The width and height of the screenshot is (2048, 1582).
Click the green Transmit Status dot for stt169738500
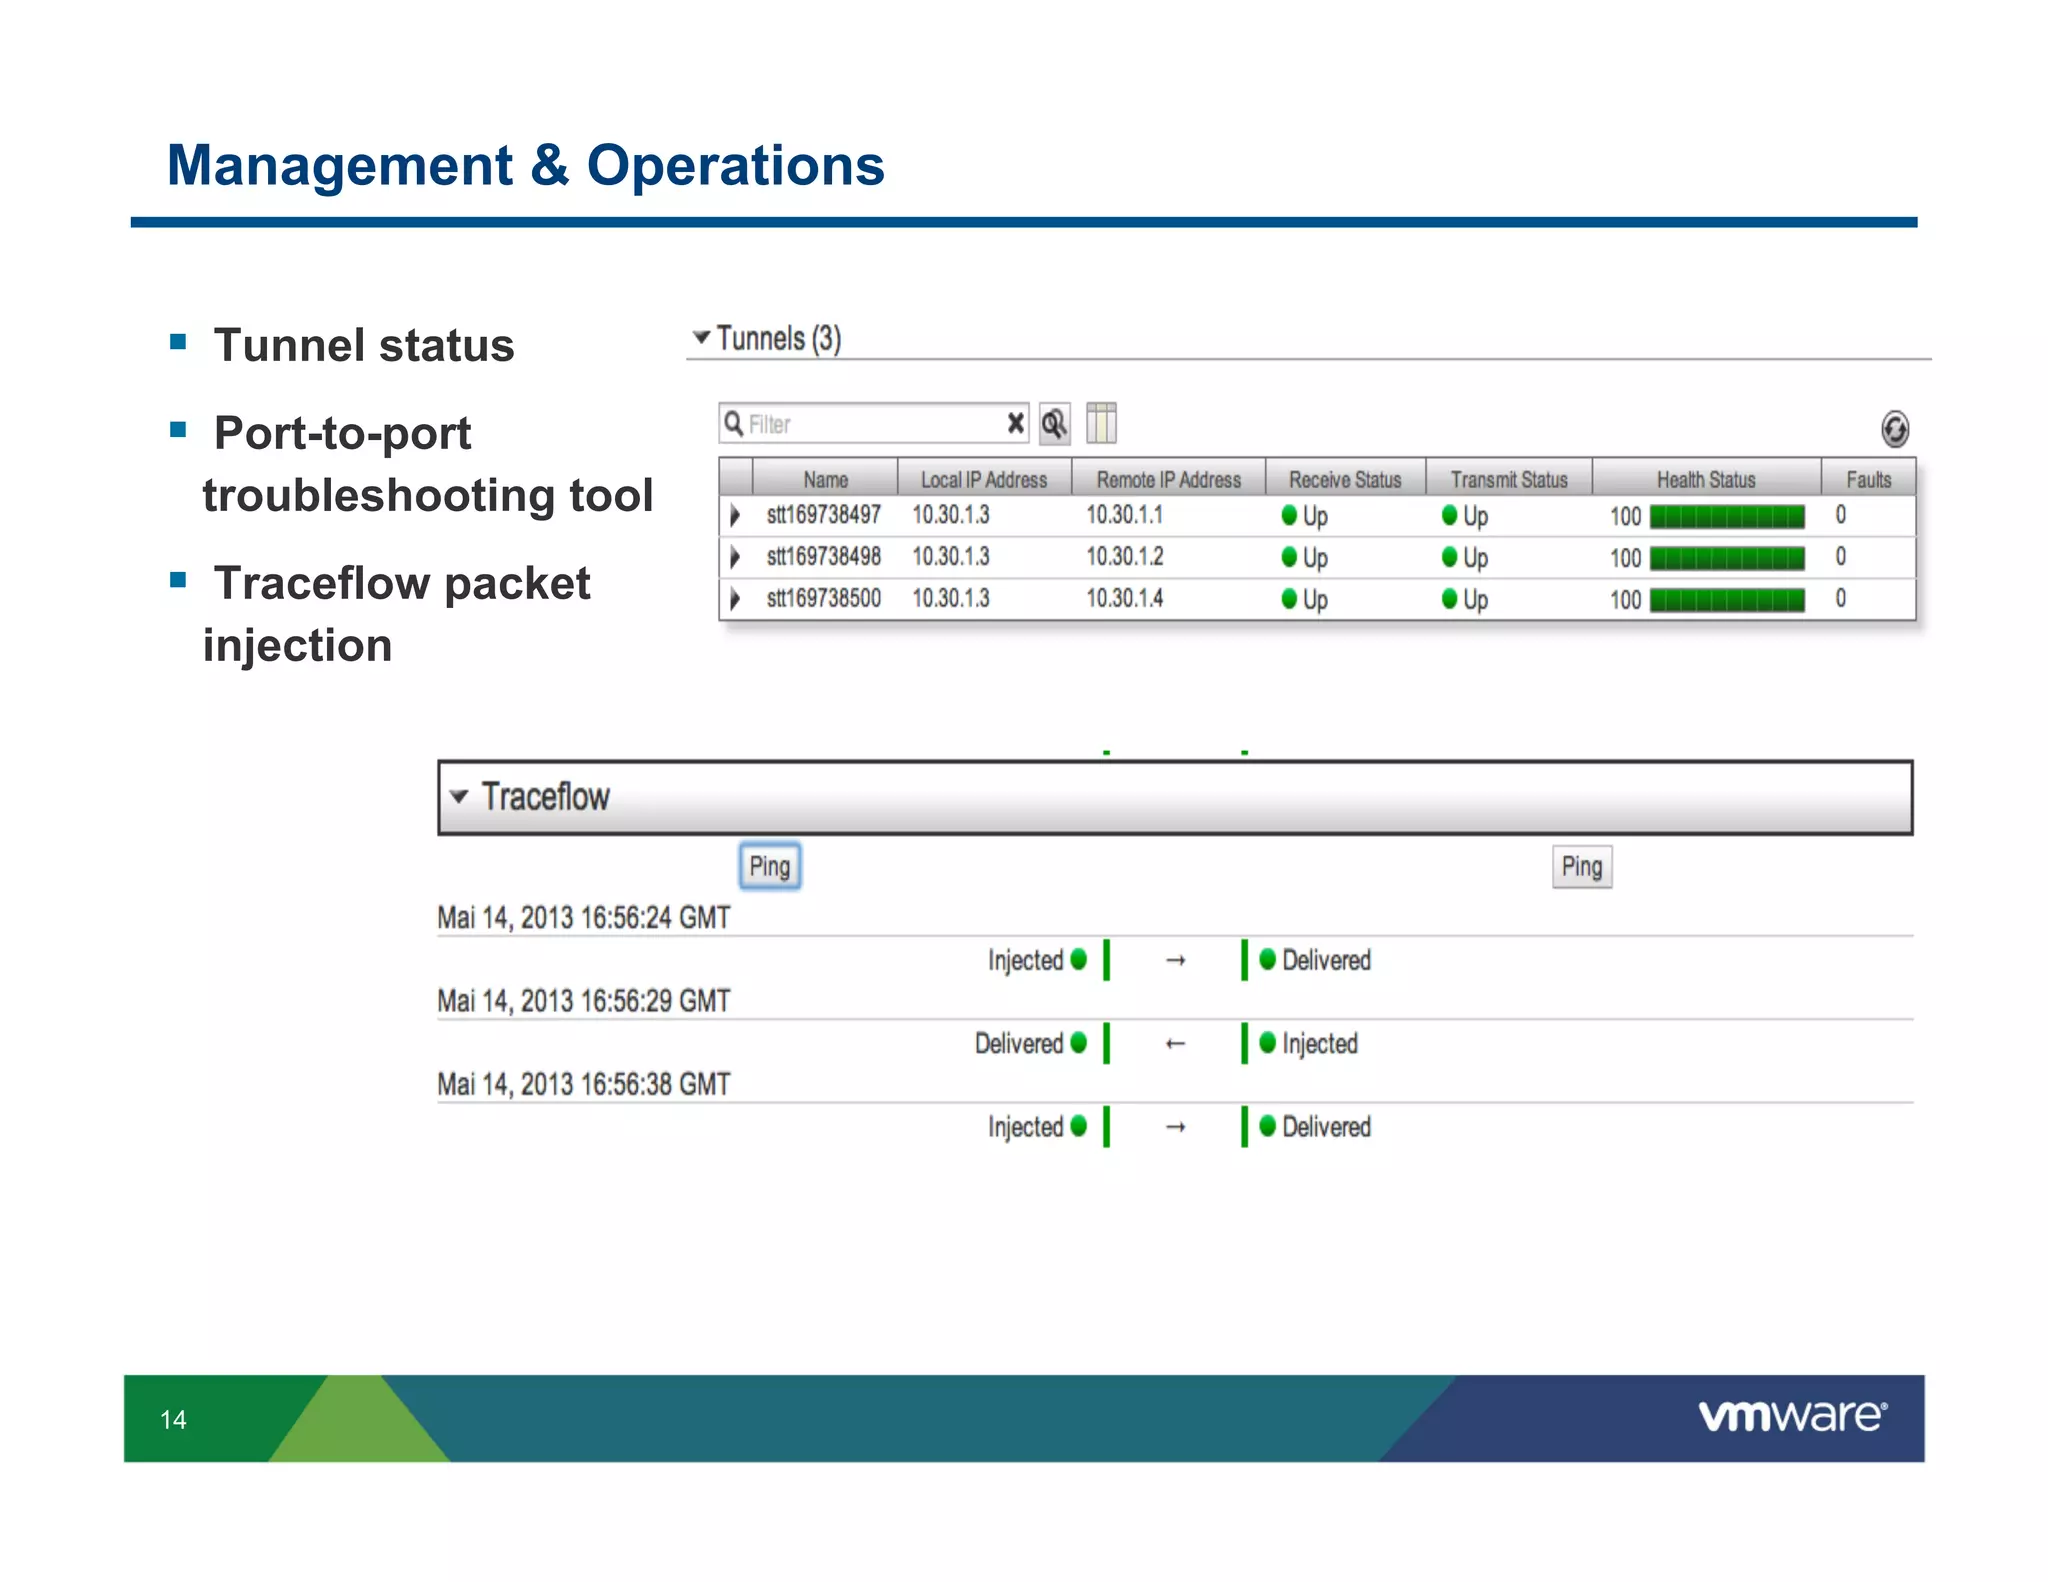click(x=1449, y=599)
